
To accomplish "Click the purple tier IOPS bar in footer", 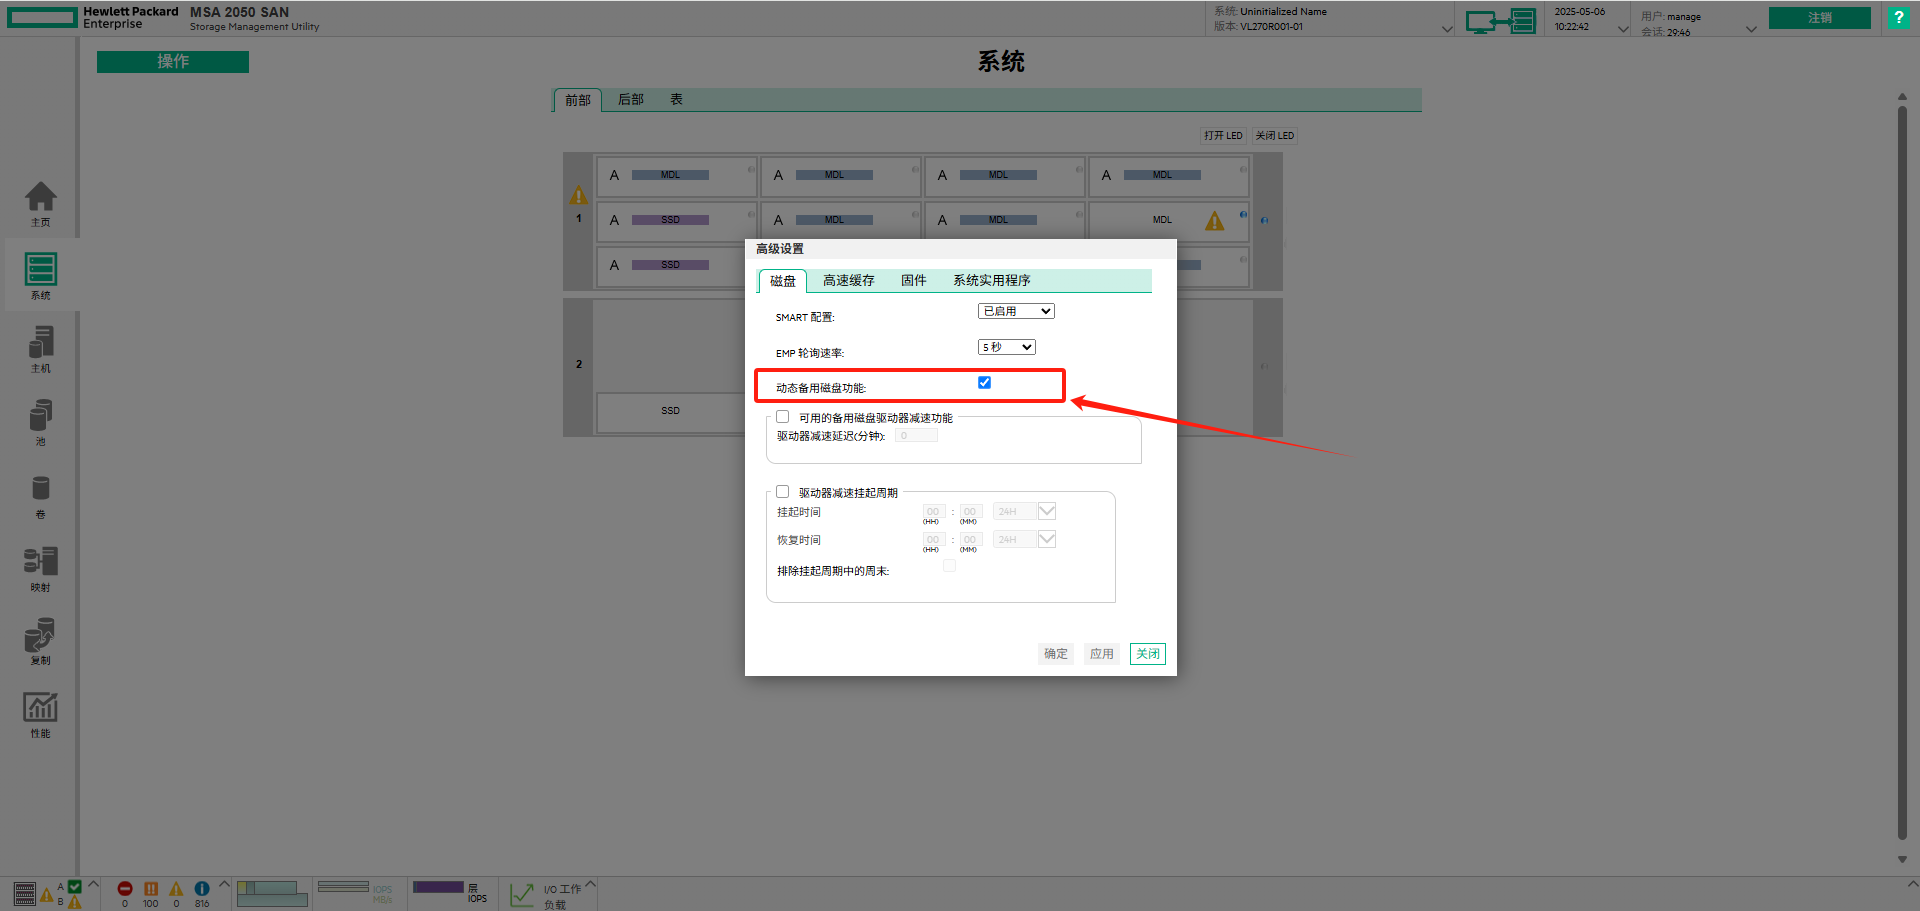I will (x=438, y=887).
